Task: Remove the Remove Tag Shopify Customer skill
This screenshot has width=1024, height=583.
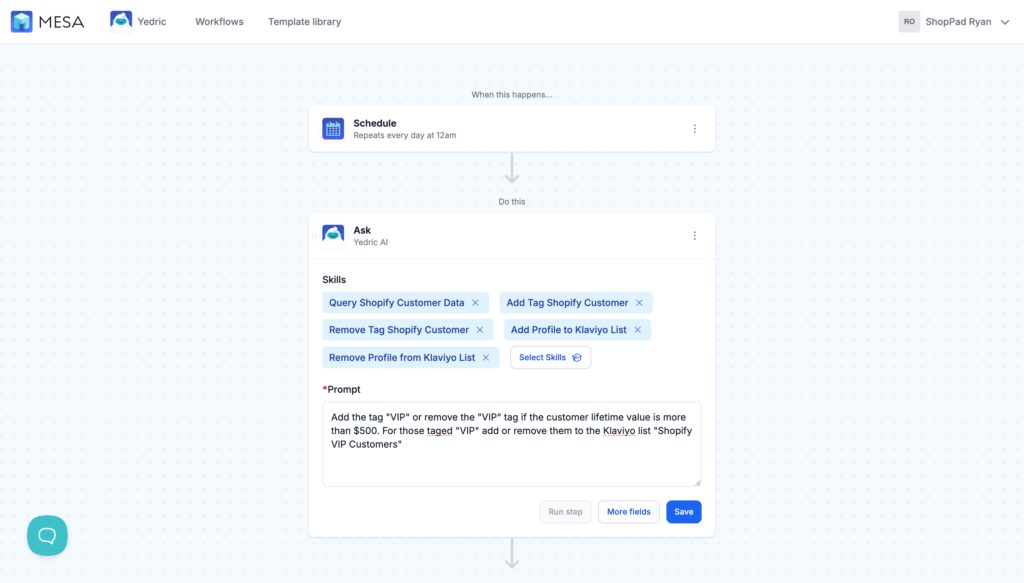Action: point(480,330)
